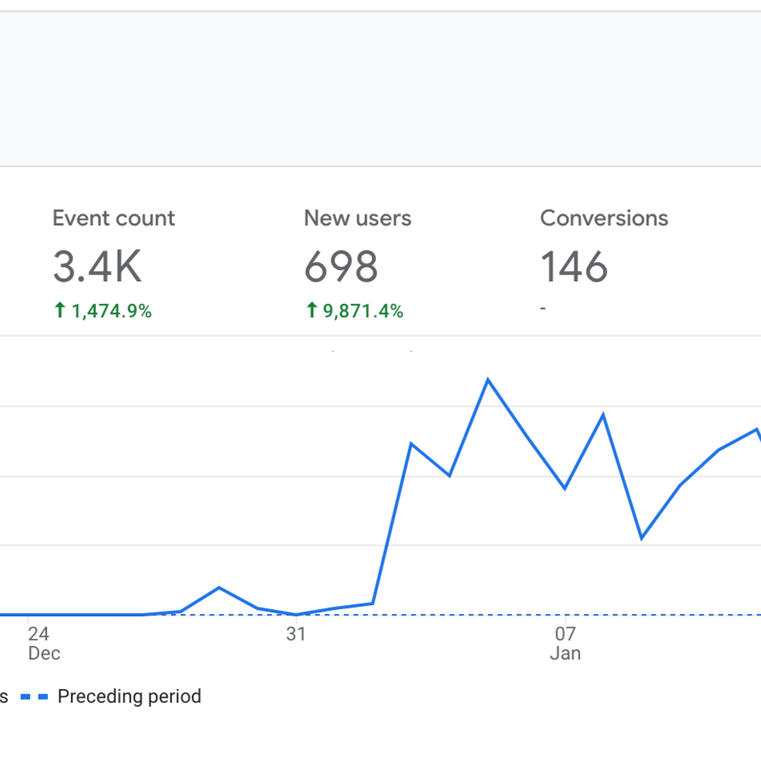
Task: Select the Event count metric tab
Action: coord(113,218)
